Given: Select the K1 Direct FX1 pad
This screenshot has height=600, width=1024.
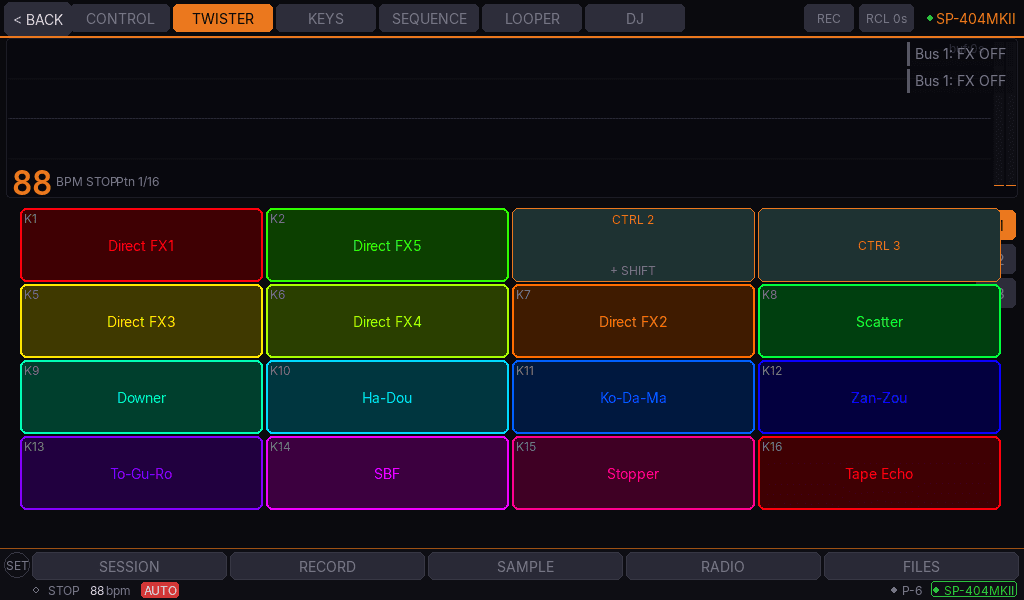Looking at the screenshot, I should point(141,245).
